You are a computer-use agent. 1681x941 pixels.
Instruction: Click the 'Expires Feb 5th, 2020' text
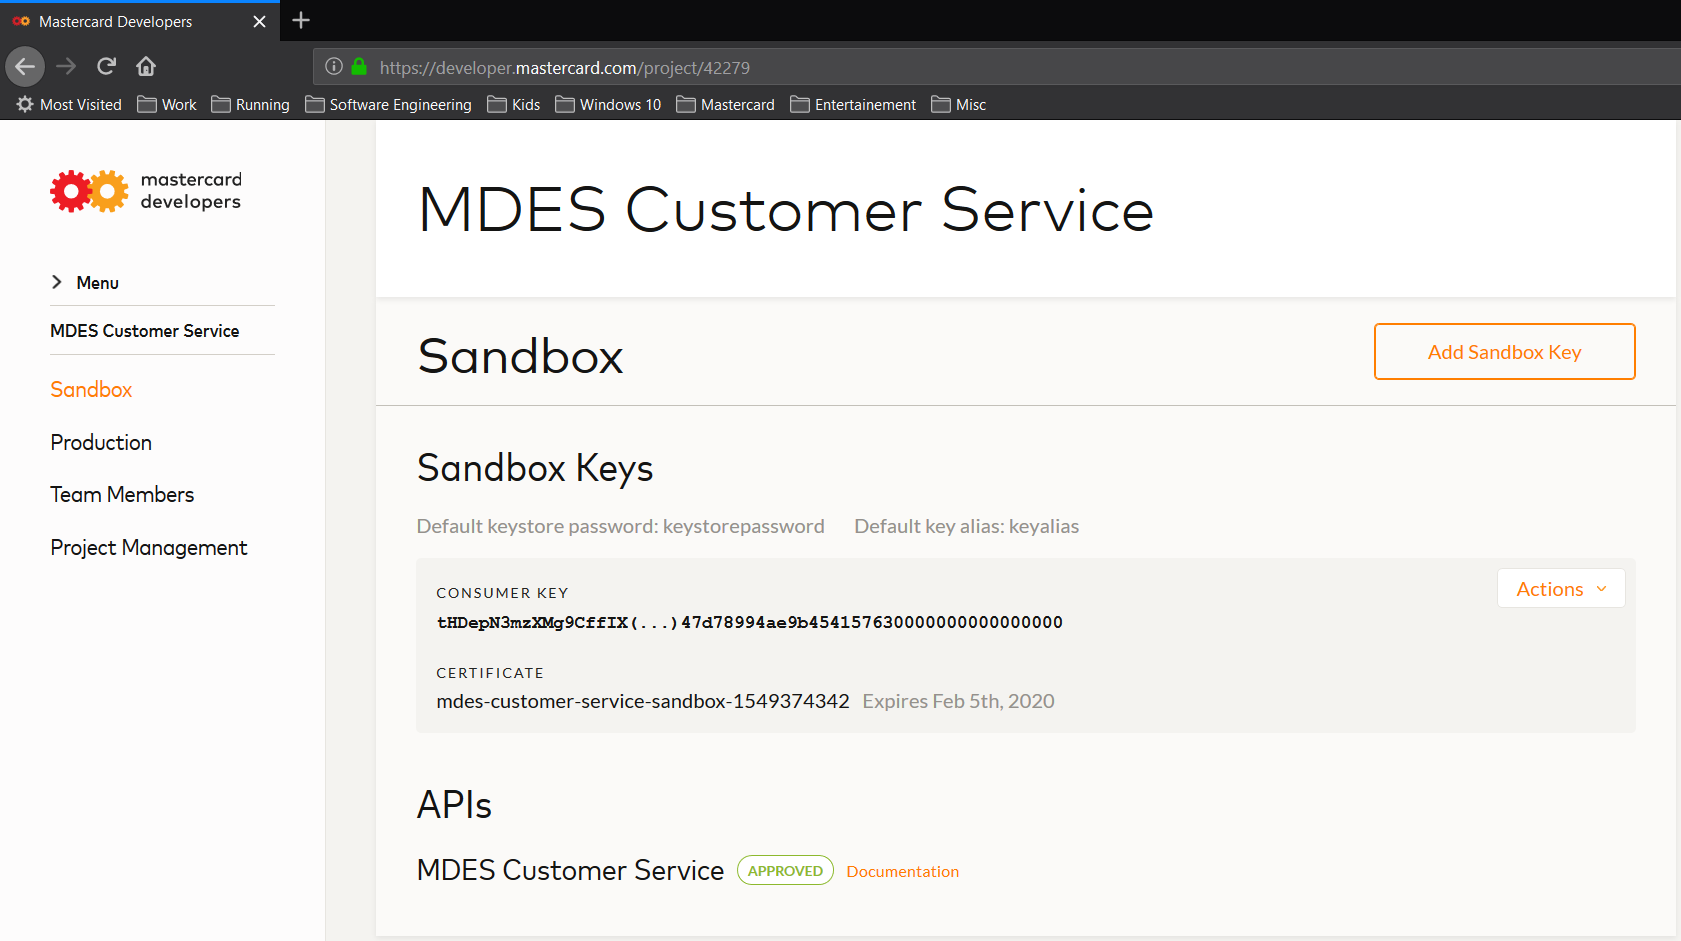(x=958, y=701)
